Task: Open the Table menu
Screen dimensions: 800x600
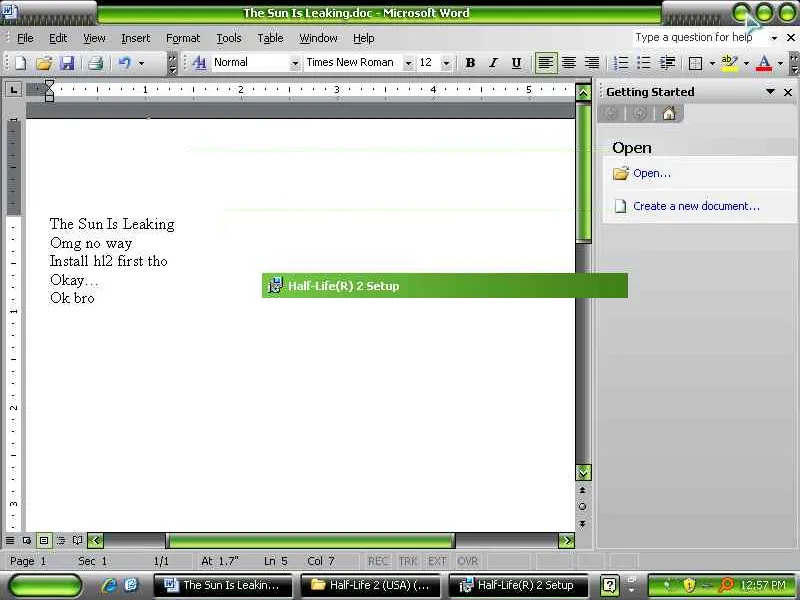Action: pyautogui.click(x=270, y=38)
